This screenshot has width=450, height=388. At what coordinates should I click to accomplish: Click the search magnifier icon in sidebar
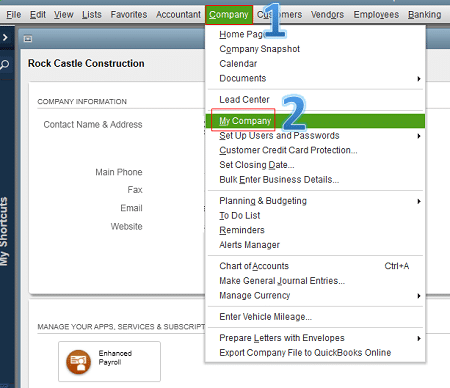tap(4, 64)
